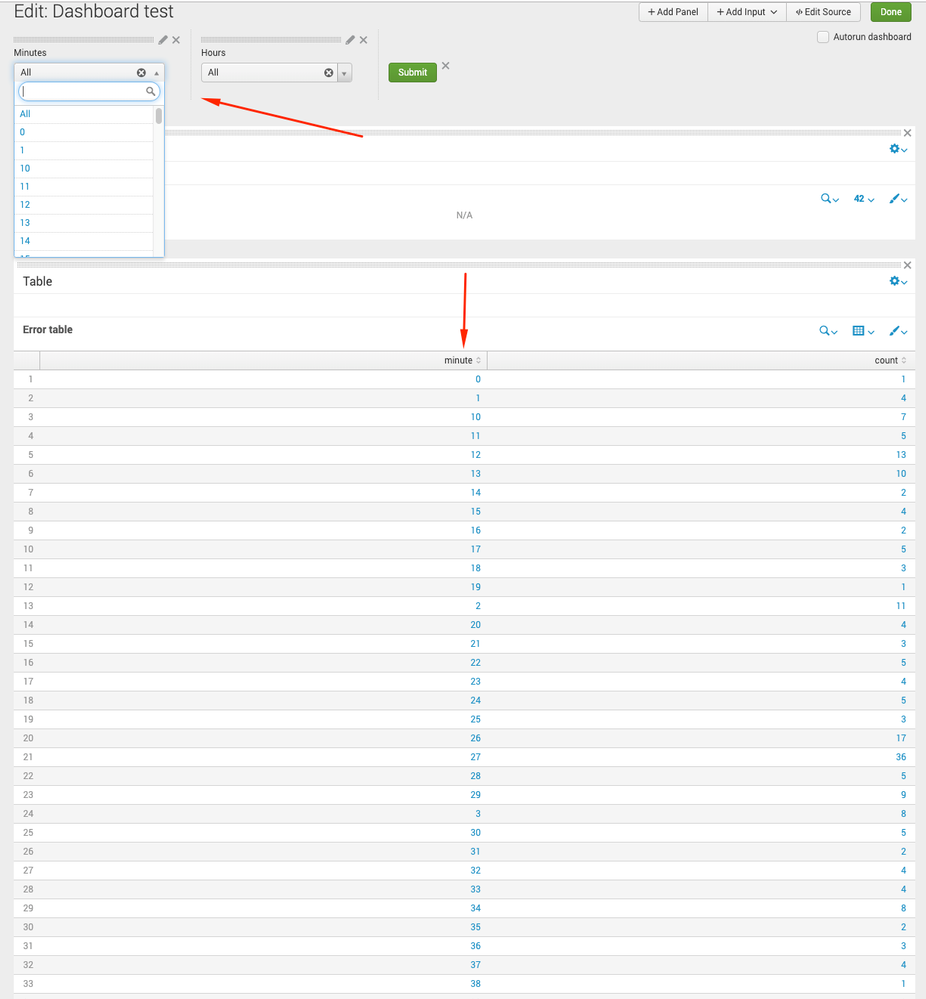Open the Add Input dropdown

point(746,12)
